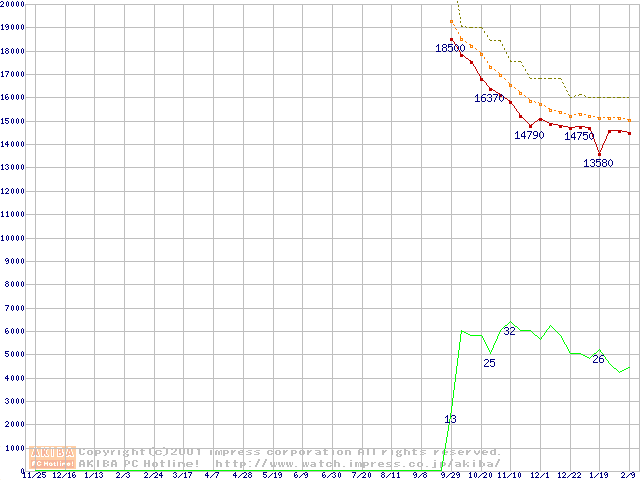Click the impress corporation copyright text
Viewport: 640px width, 480px height.
pos(290,452)
